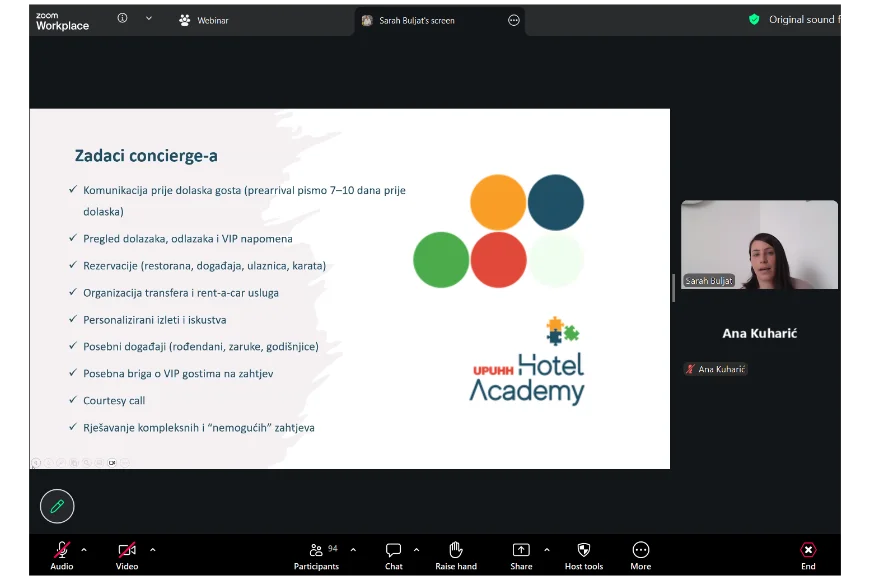Click Sarah Buljat's video thumbnail
The height and width of the screenshot is (580, 870).
coord(759,245)
